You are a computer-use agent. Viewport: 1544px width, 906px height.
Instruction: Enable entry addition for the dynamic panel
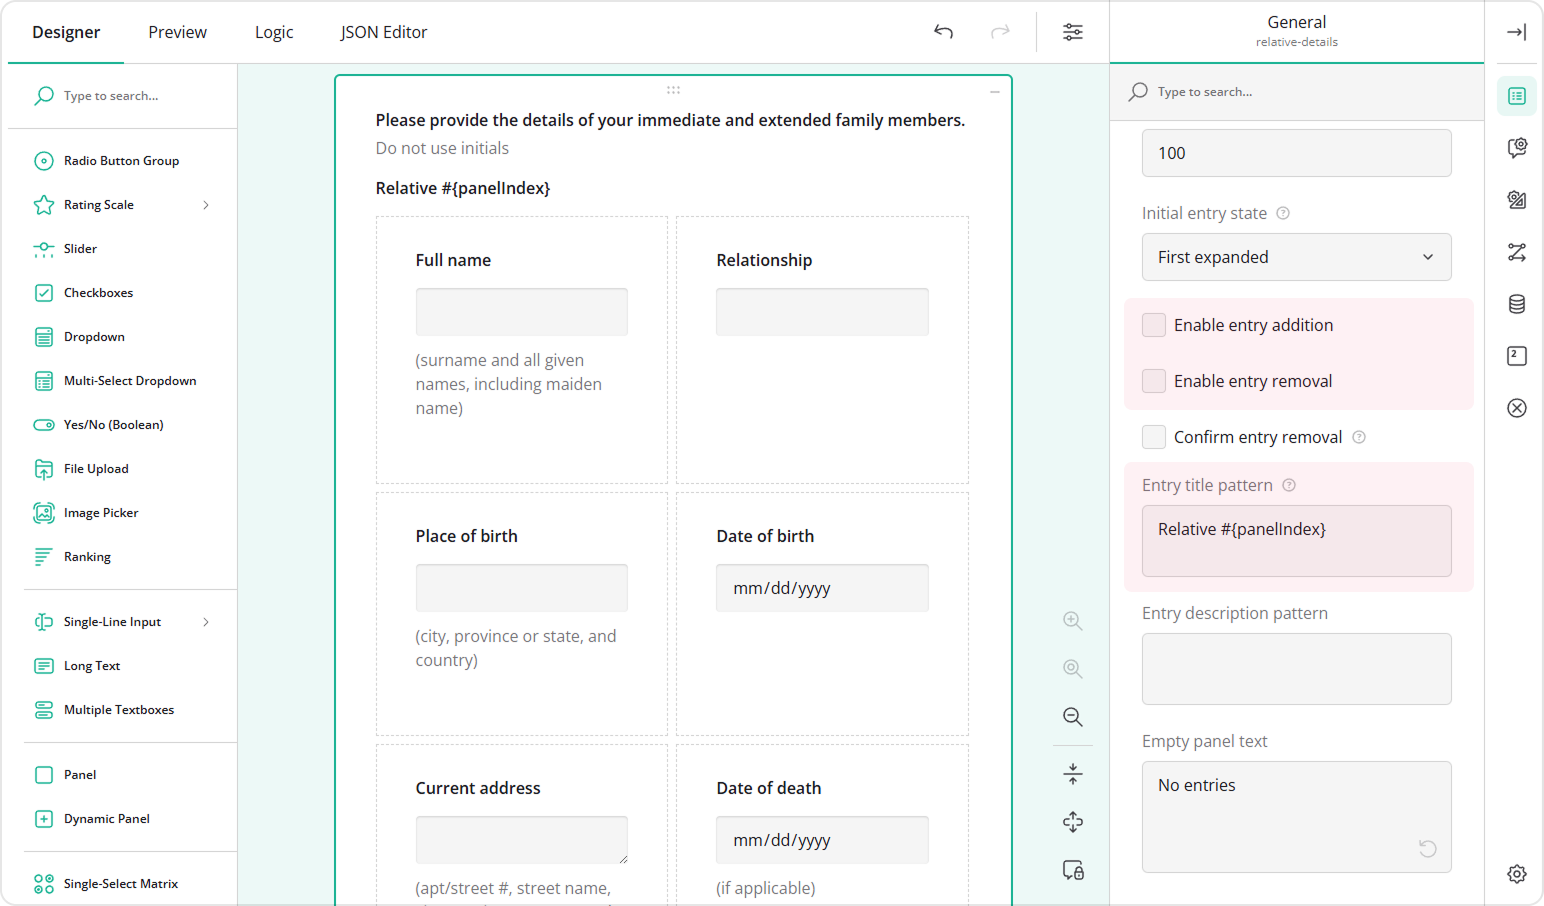tap(1153, 324)
